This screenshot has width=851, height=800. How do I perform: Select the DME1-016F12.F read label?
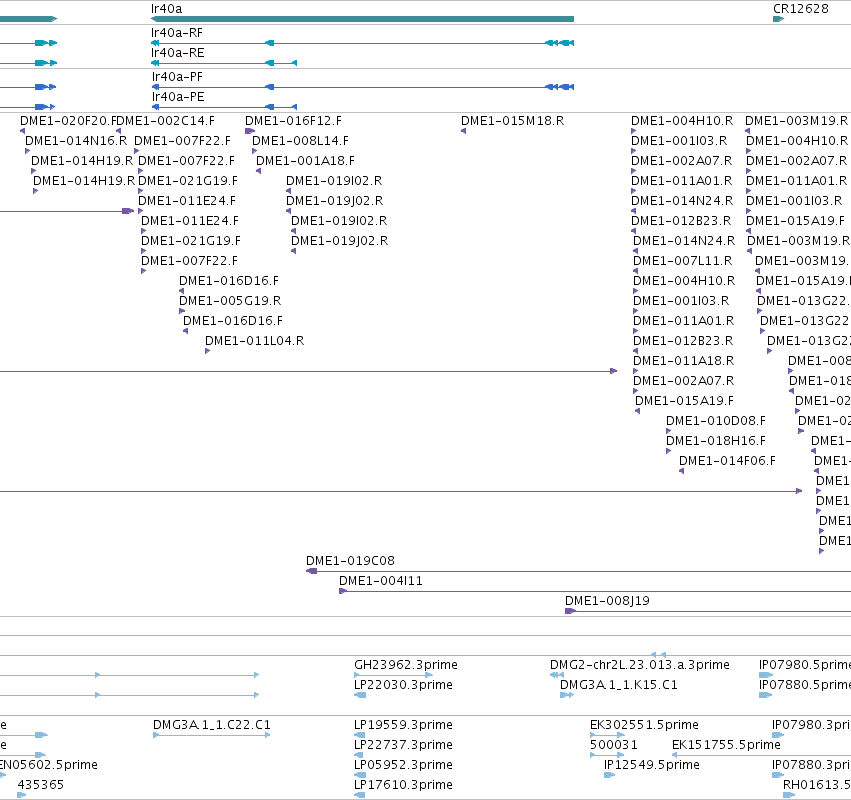click(293, 120)
